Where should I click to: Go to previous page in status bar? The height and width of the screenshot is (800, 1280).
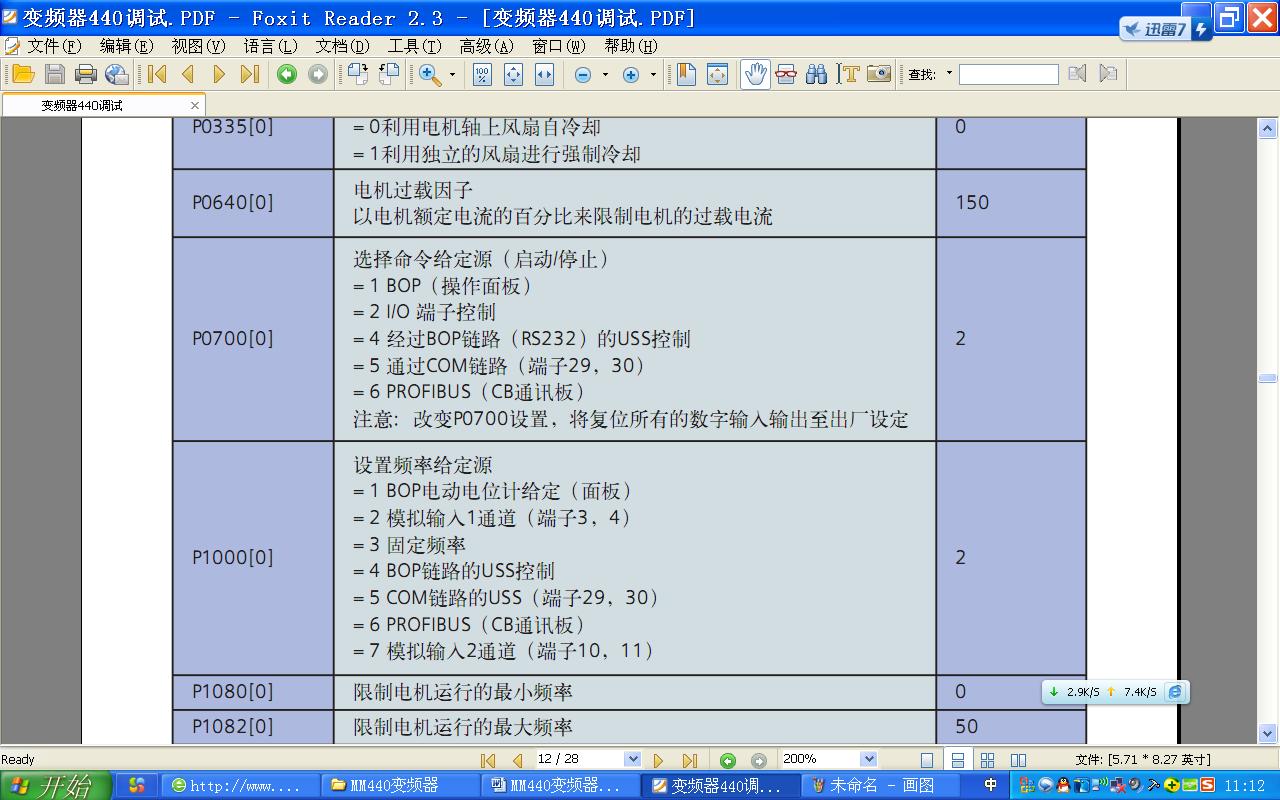tap(517, 761)
